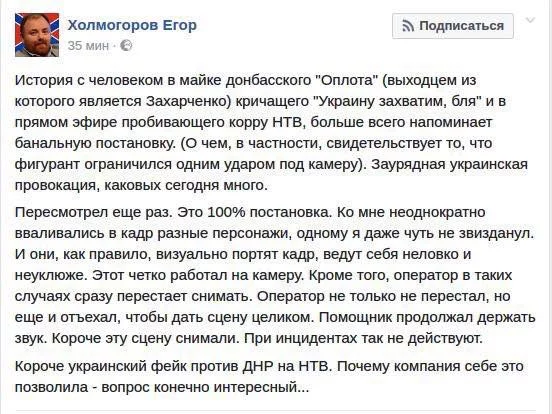Image resolution: width=552 pixels, height=414 pixels.
Task: Click the paragraph starting "Пересмотрел еще раз"
Action: point(275,275)
